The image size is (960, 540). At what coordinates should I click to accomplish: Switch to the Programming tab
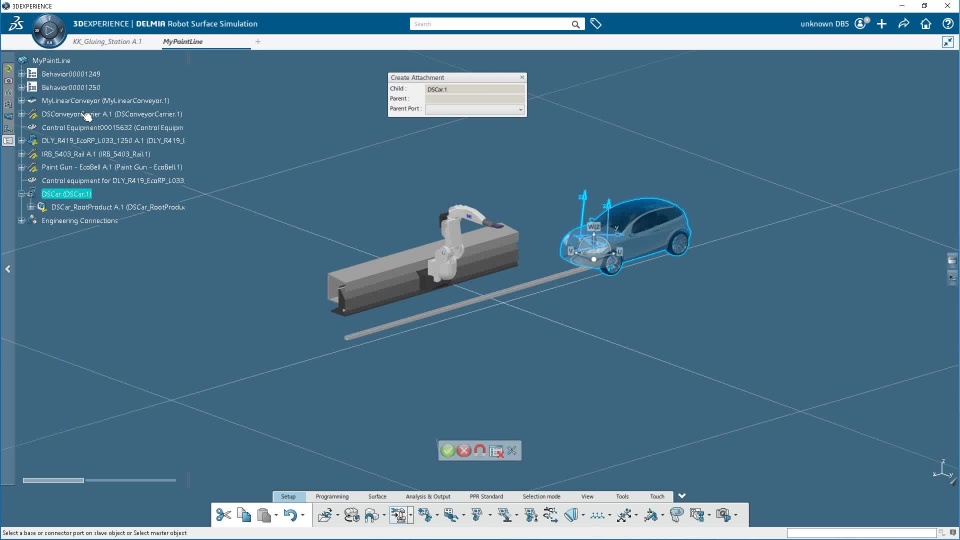(x=332, y=497)
